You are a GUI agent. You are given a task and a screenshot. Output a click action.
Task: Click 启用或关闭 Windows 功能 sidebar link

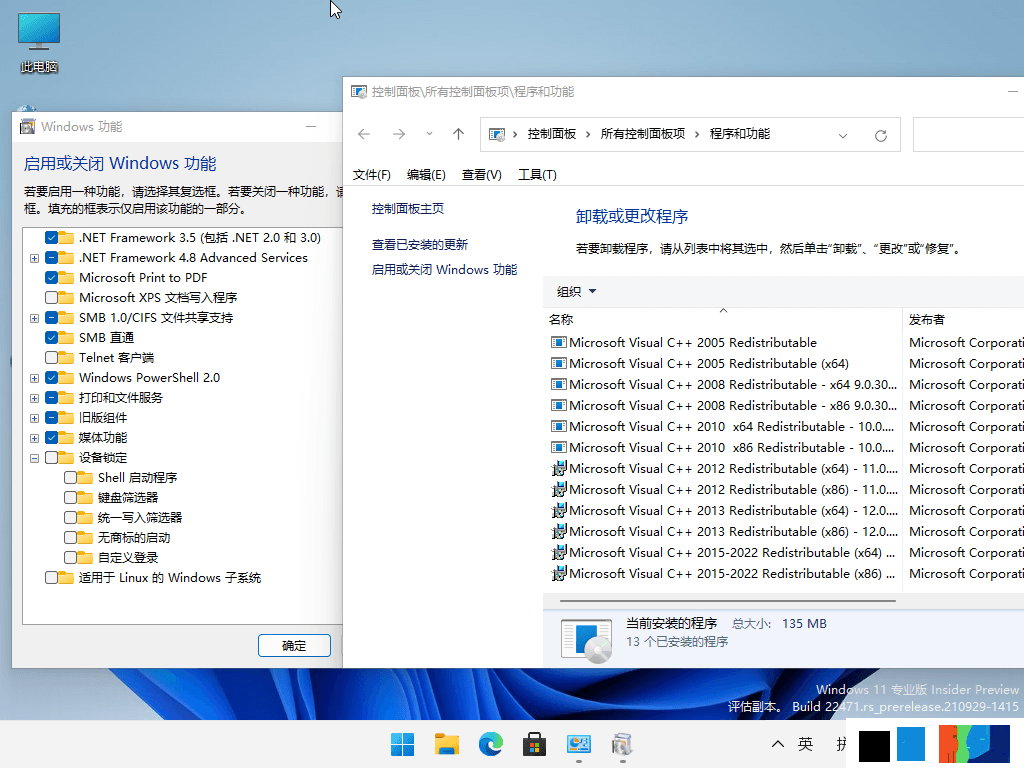[444, 269]
